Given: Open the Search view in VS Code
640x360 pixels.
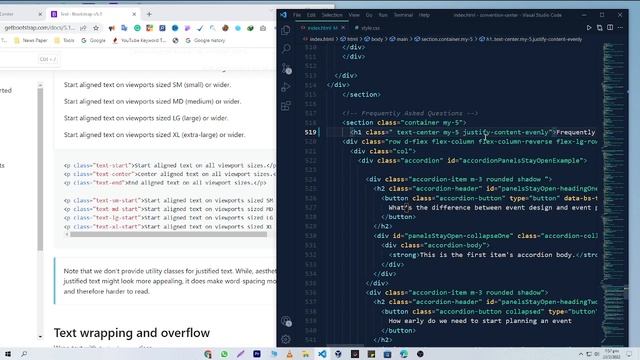Looking at the screenshot, I should point(286,49).
